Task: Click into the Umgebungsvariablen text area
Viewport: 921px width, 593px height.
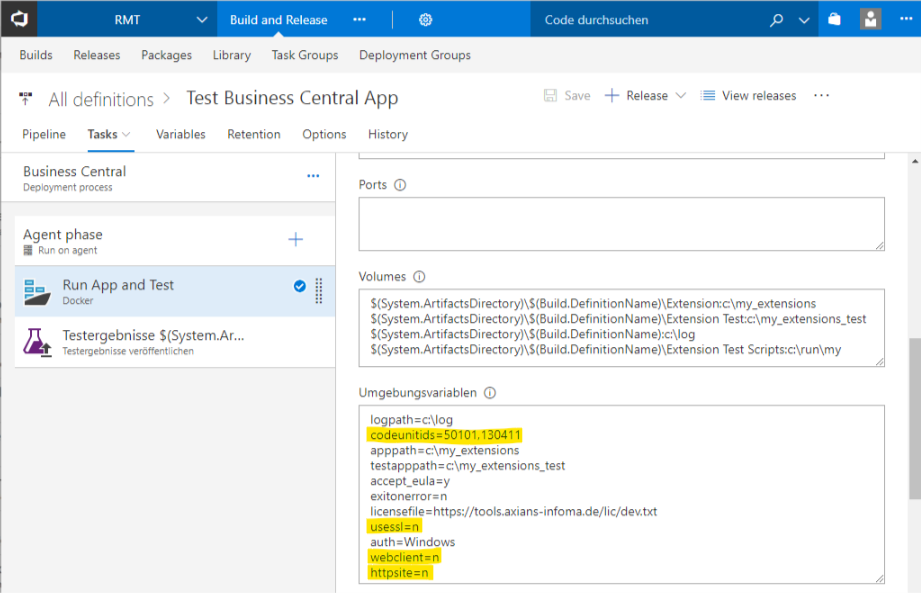Action: (621, 494)
